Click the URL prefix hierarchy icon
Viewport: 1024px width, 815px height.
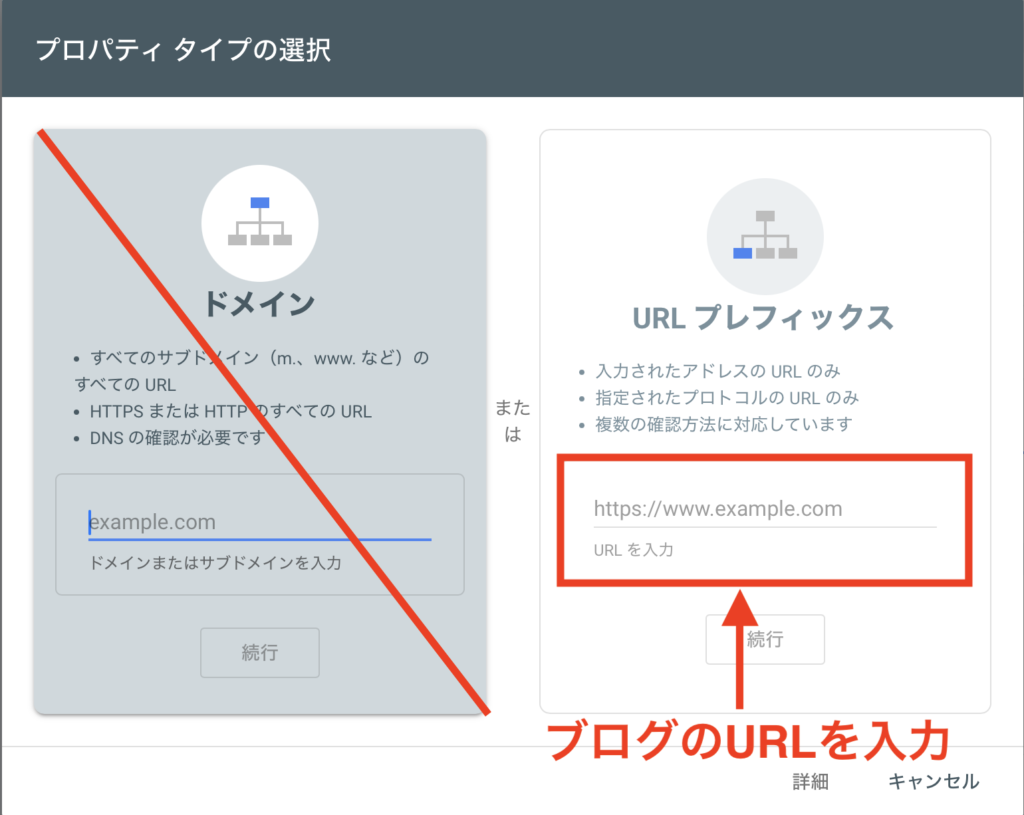pos(765,235)
